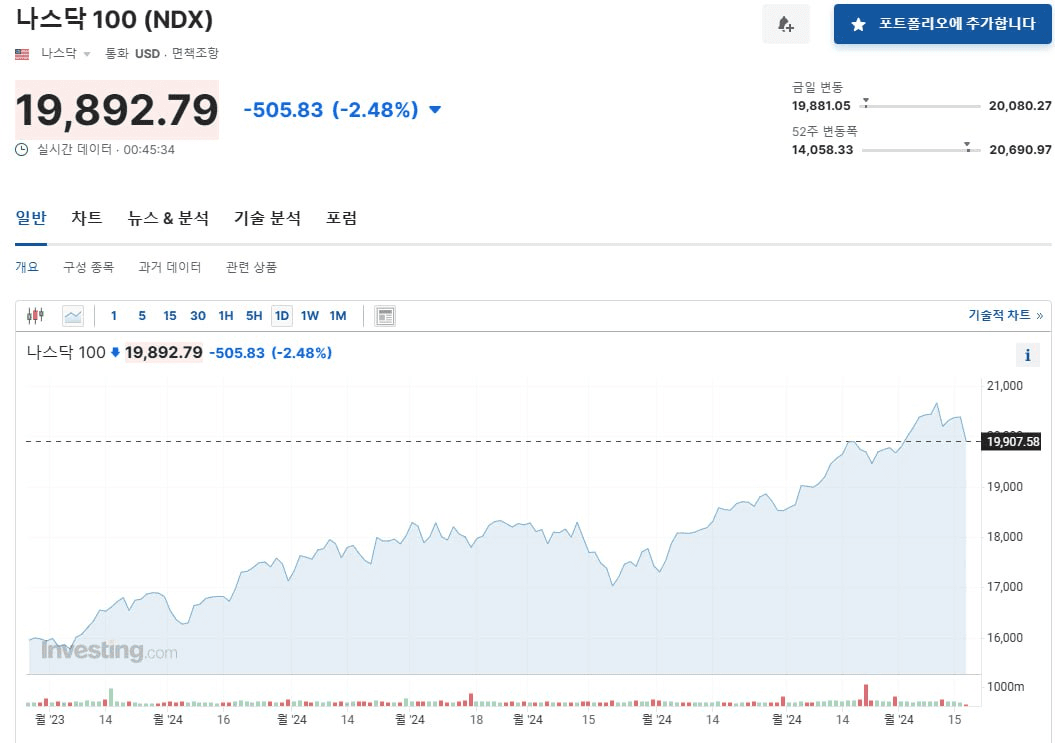This screenshot has width=1055, height=743.
Task: Go to the 기술 분석 tab
Action: 267,218
